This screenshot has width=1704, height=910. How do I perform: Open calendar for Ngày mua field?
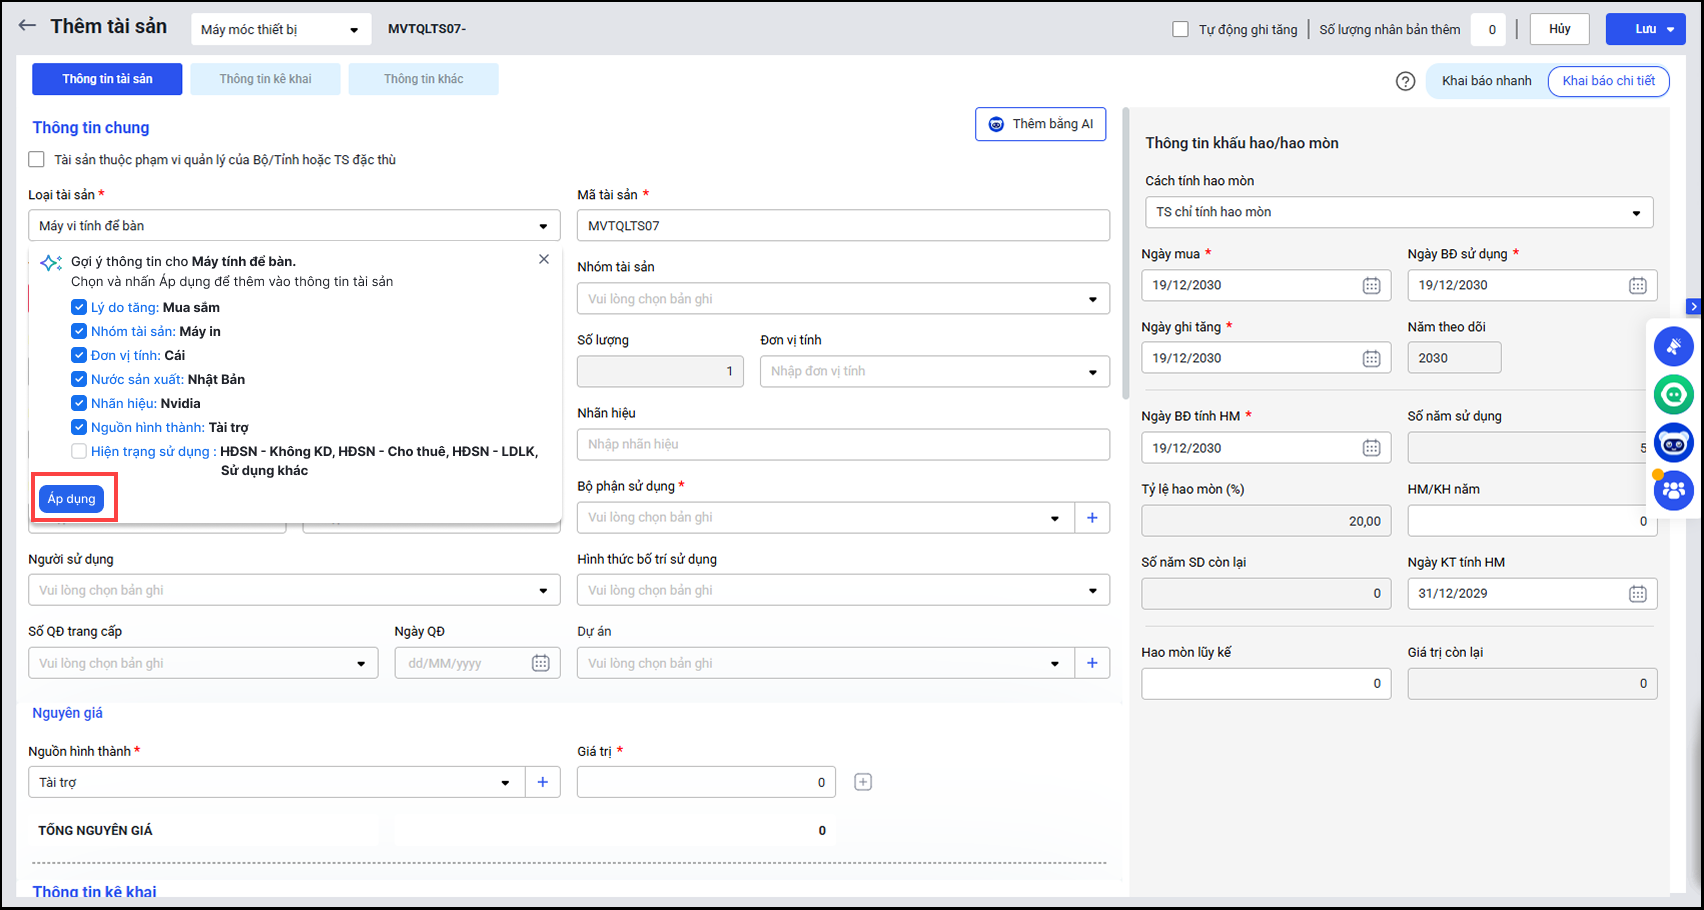tap(1371, 285)
